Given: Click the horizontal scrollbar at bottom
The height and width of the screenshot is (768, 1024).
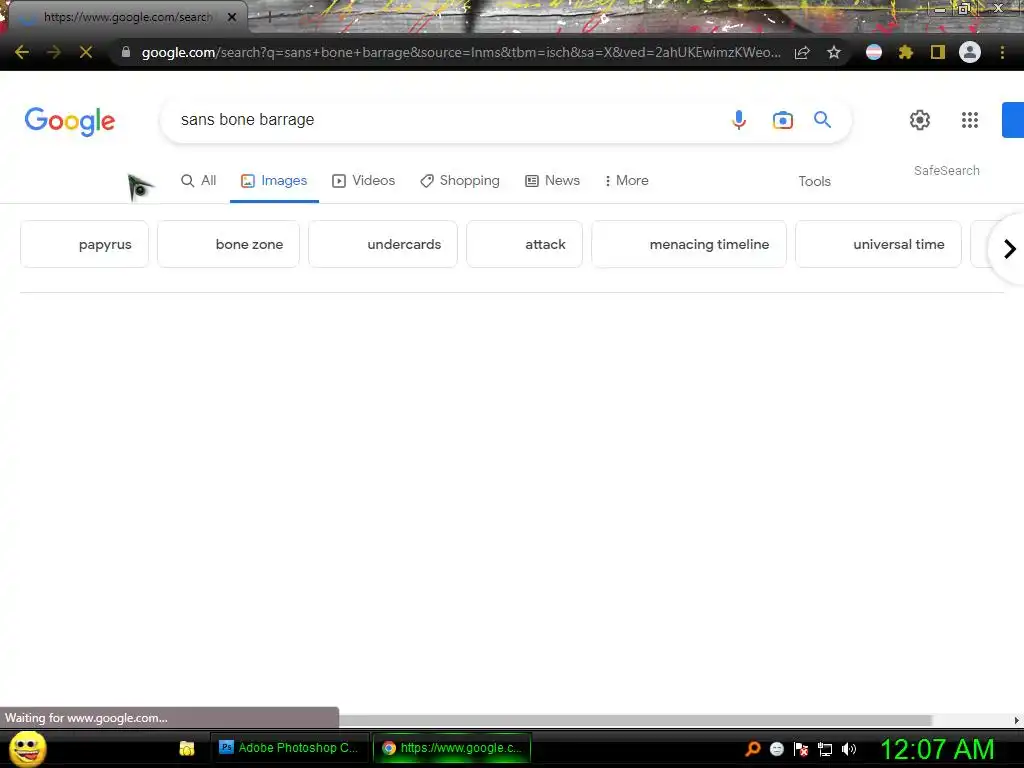Looking at the screenshot, I should tap(635, 720).
